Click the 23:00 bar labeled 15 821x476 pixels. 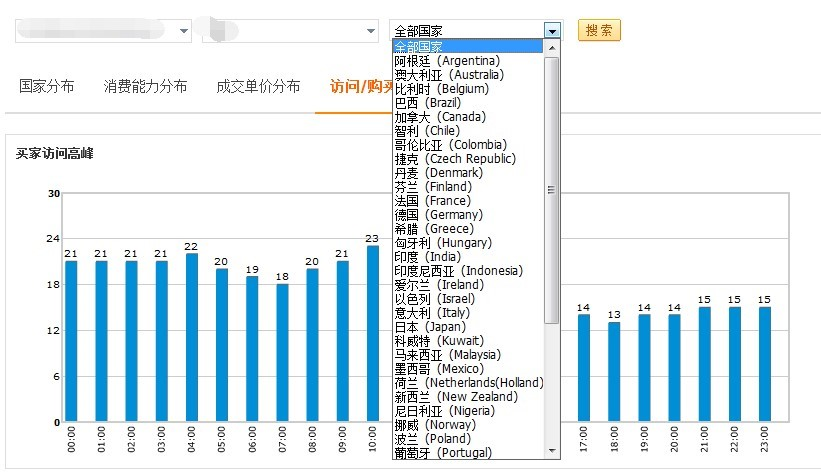765,364
